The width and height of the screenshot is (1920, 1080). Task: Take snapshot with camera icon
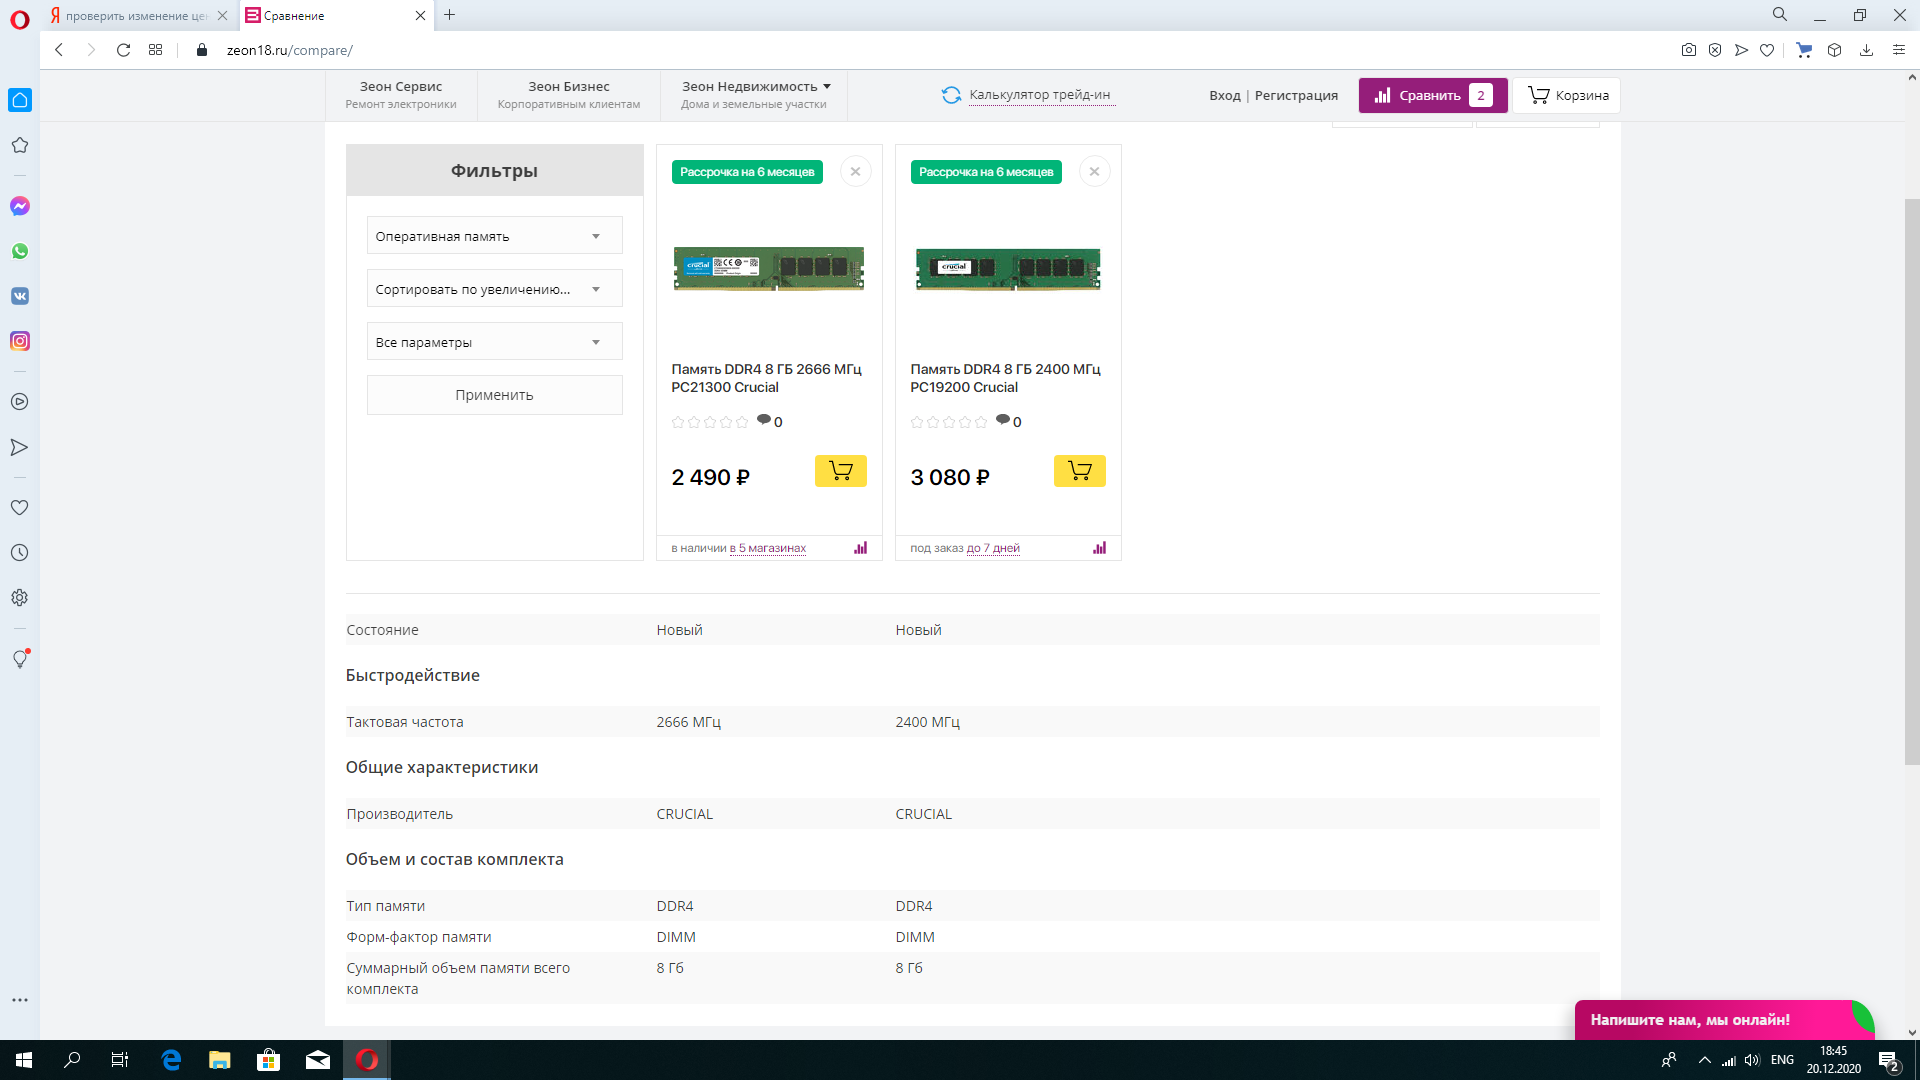pyautogui.click(x=1689, y=50)
